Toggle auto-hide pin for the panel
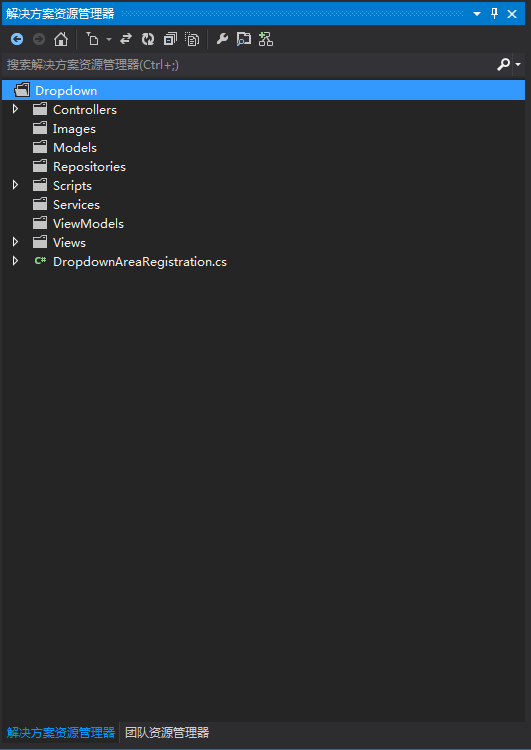This screenshot has width=531, height=750. [x=495, y=13]
